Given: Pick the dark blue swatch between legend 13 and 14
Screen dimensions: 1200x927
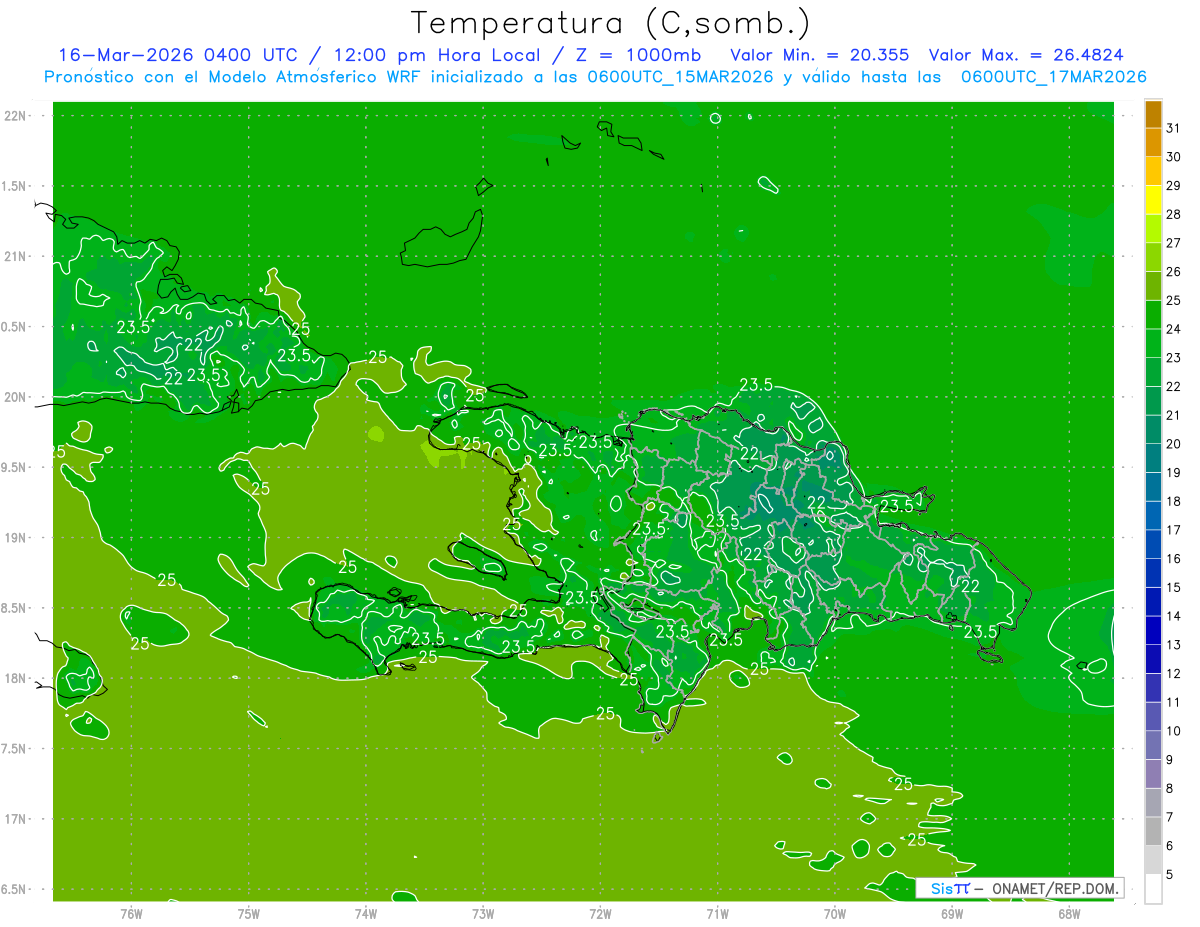Looking at the screenshot, I should (x=1153, y=630).
